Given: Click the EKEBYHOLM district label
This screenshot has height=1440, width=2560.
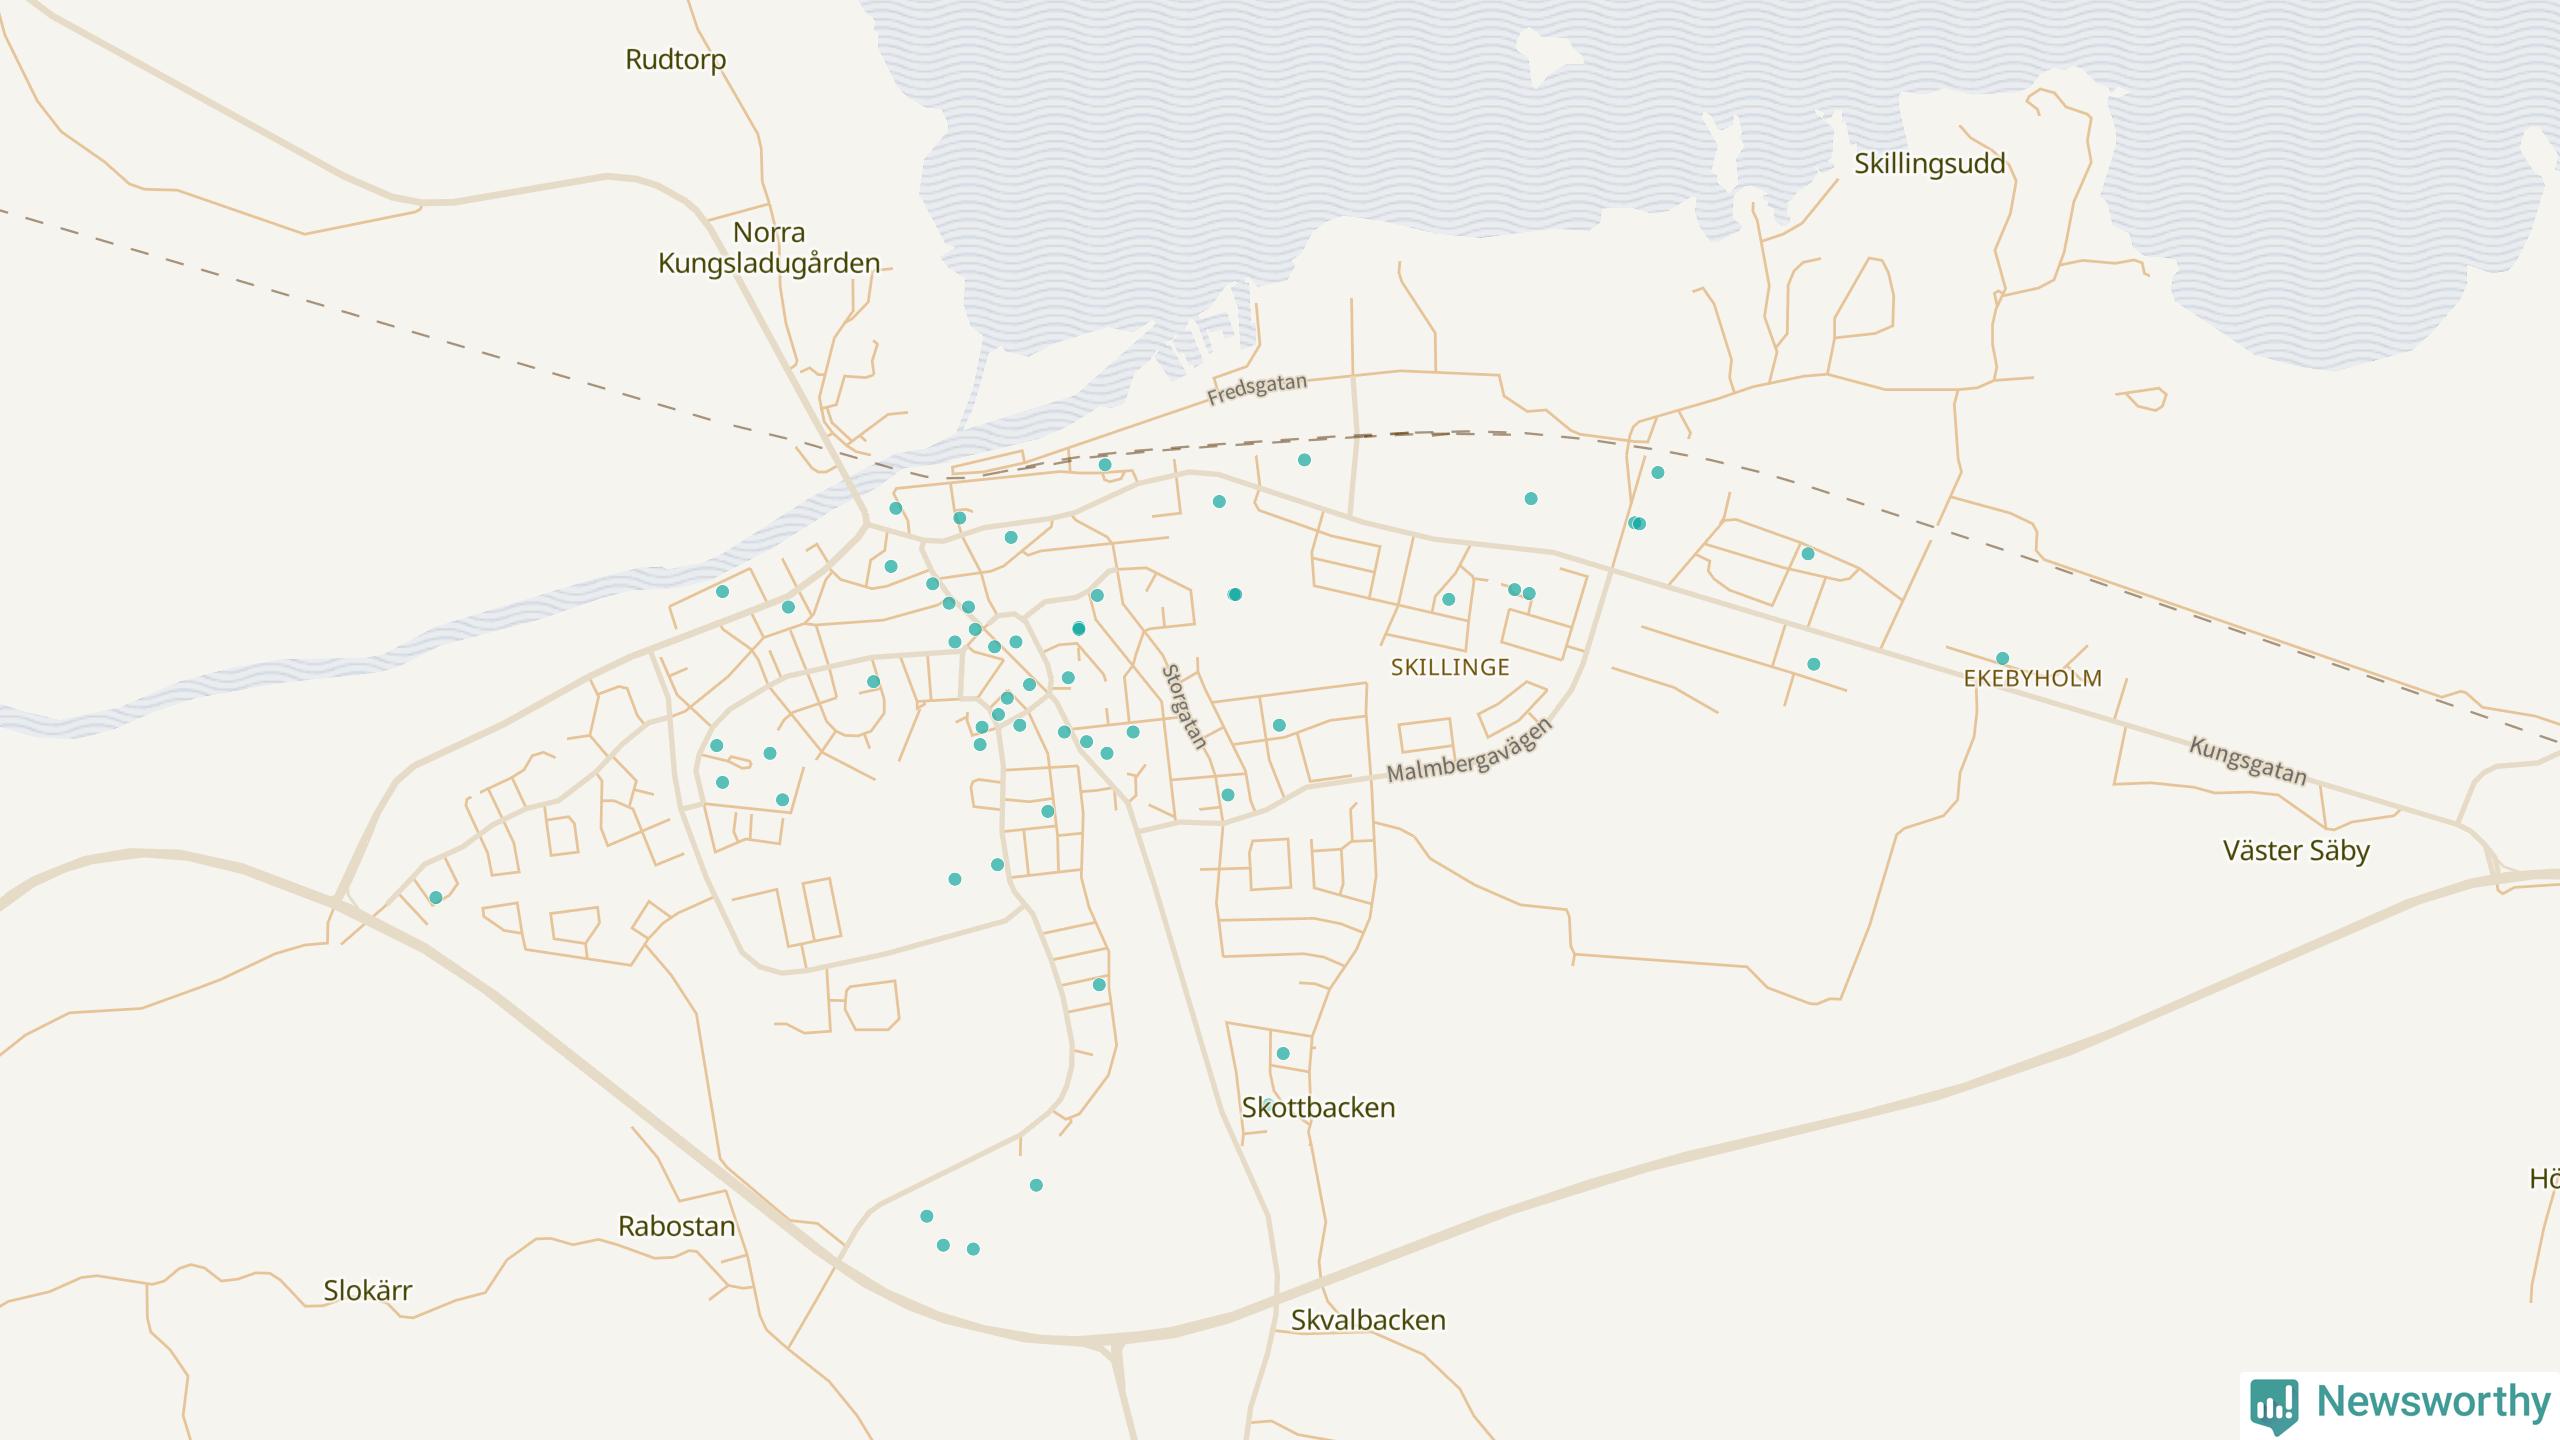Looking at the screenshot, I should click(x=2032, y=678).
